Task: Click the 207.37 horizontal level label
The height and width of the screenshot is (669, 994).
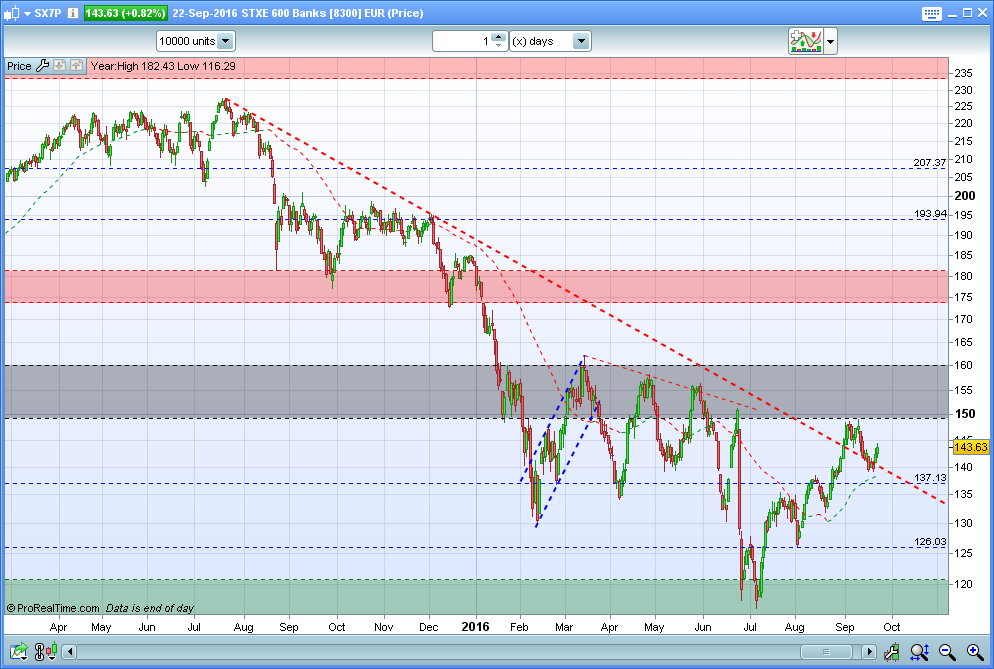Action: coord(929,163)
